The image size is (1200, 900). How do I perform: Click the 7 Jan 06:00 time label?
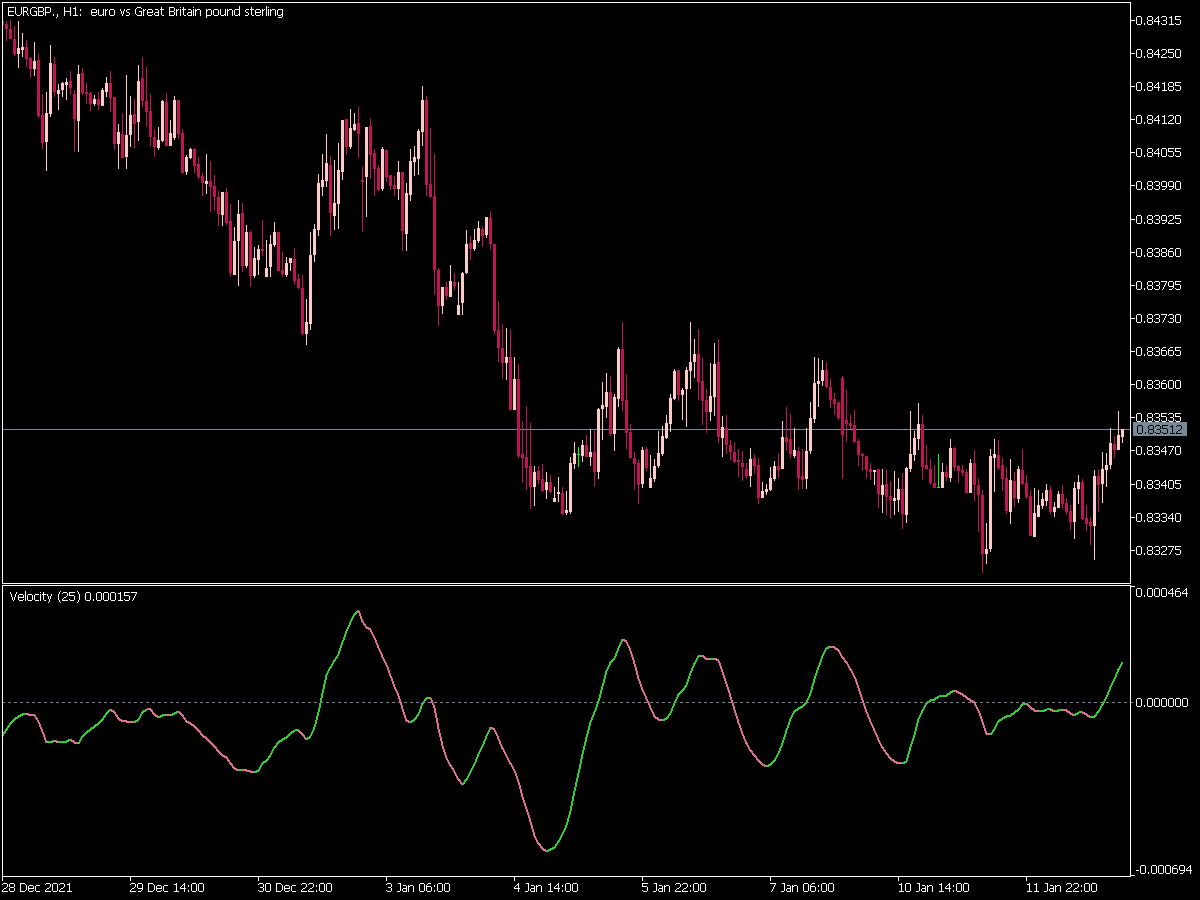(802, 887)
